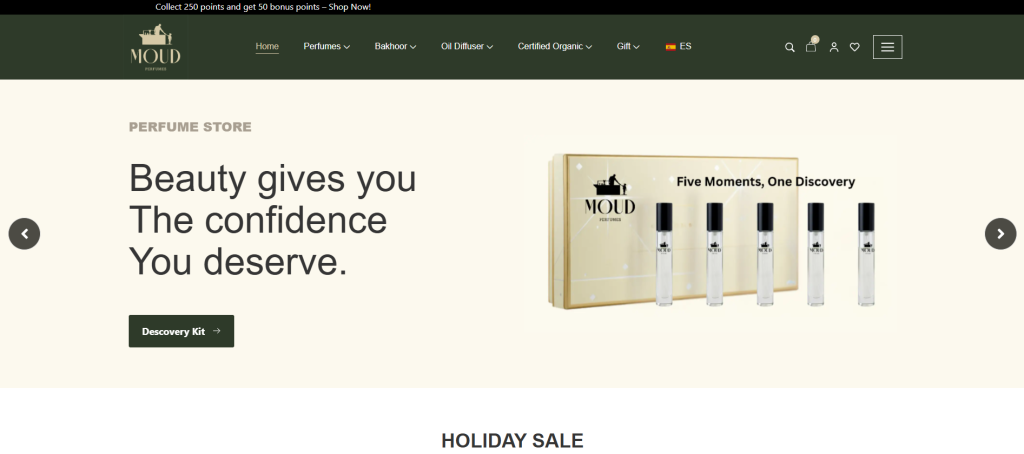Click the Descovery Kit button
The height and width of the screenshot is (454, 1024).
[x=181, y=331]
